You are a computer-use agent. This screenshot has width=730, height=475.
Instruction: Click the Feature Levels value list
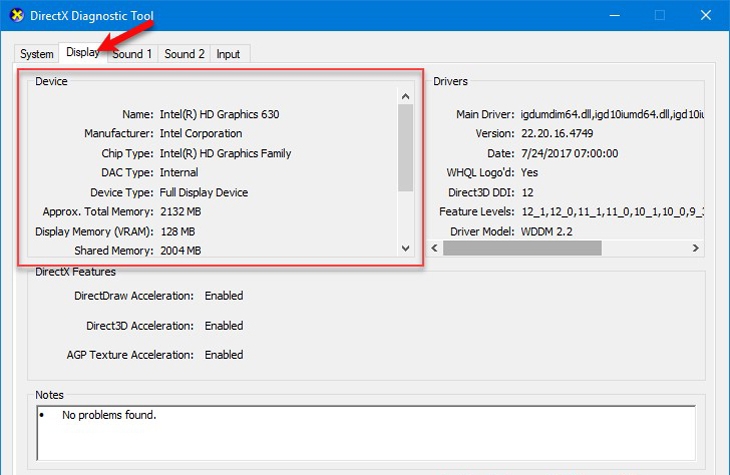612,211
